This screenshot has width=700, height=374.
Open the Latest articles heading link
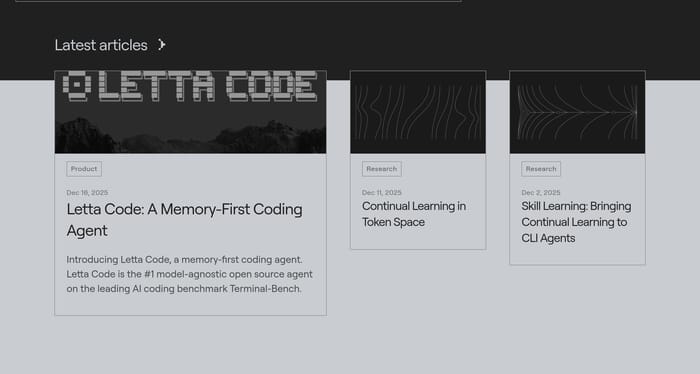pyautogui.click(x=101, y=45)
